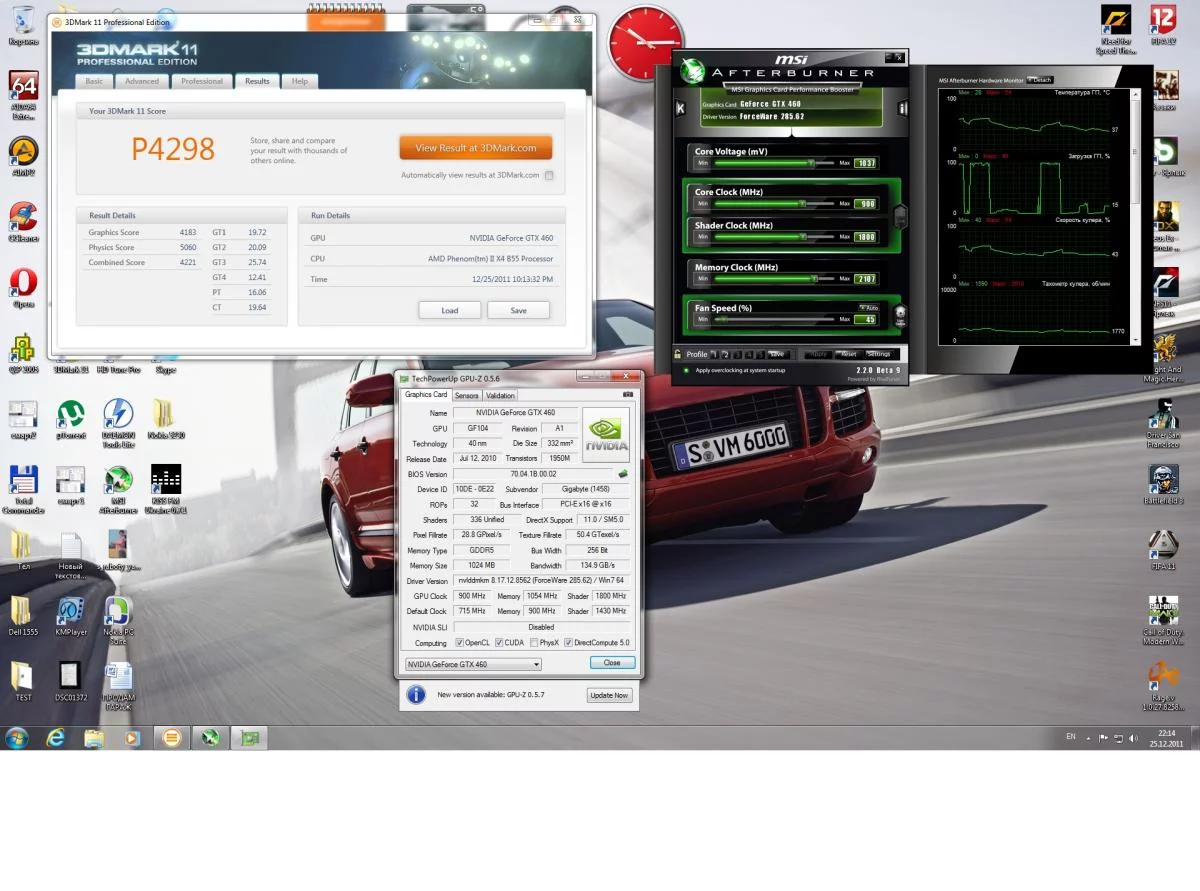Toggle the DirectCompute 5.0 checkbox

click(x=568, y=643)
